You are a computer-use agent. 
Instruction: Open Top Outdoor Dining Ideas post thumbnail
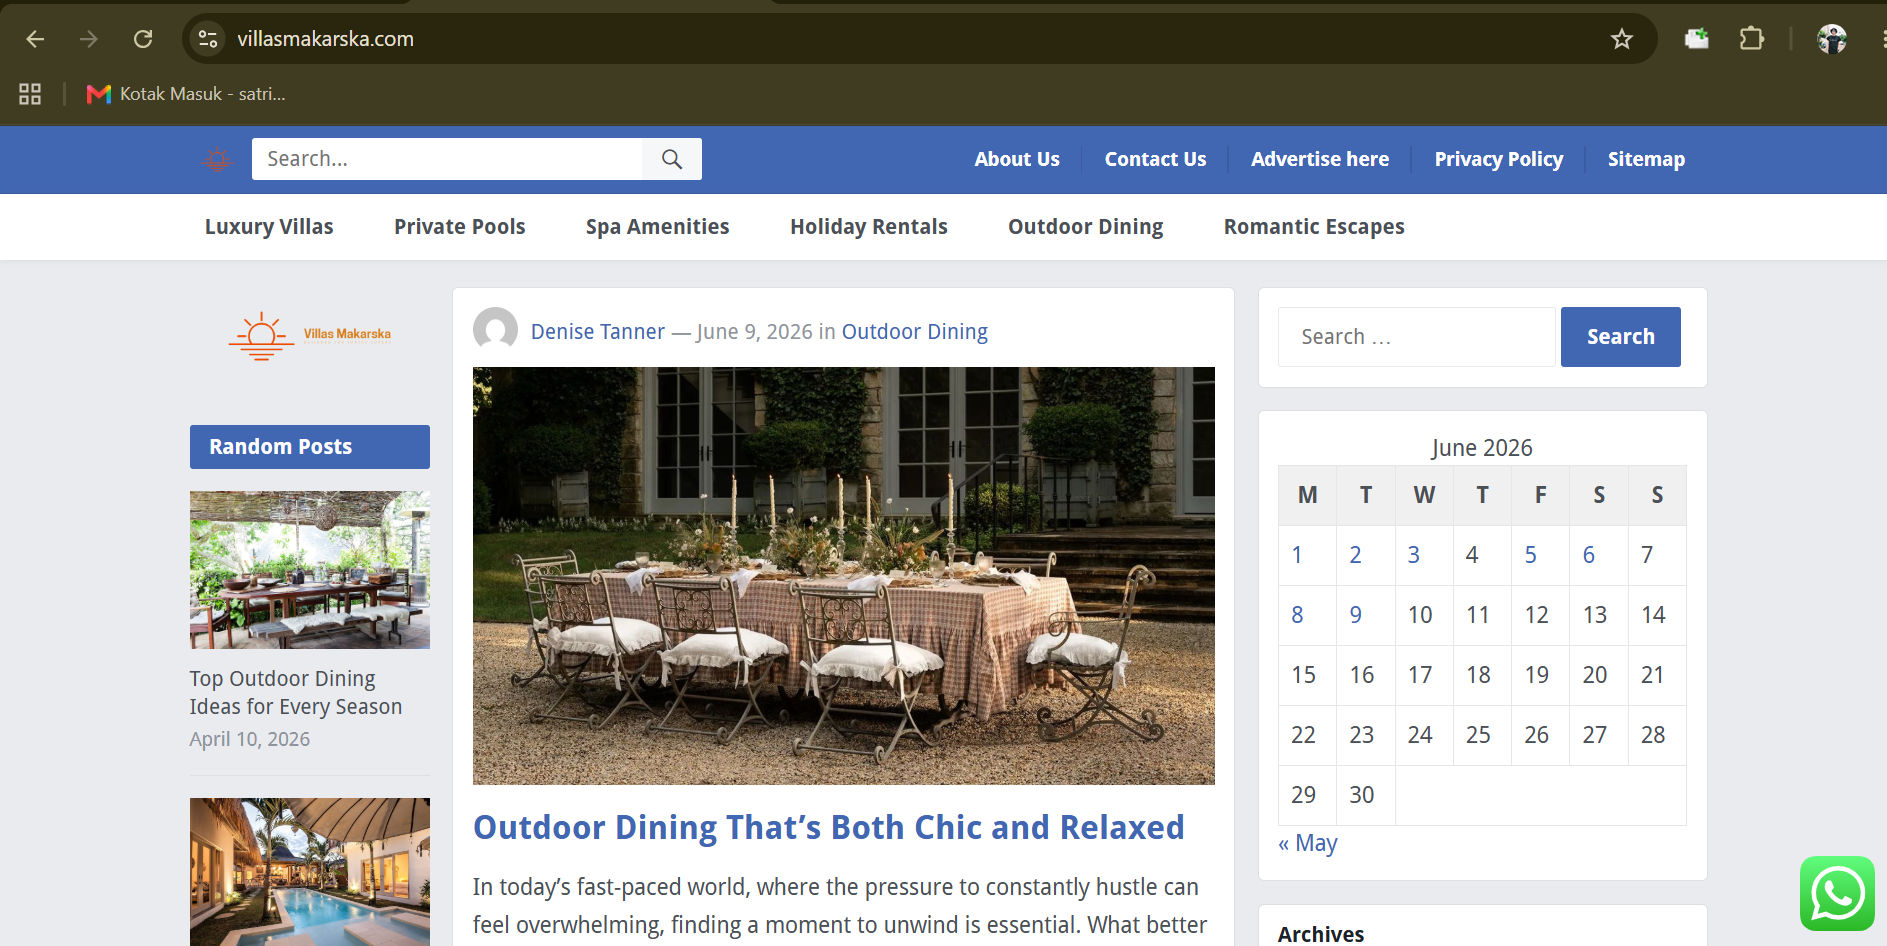click(310, 570)
